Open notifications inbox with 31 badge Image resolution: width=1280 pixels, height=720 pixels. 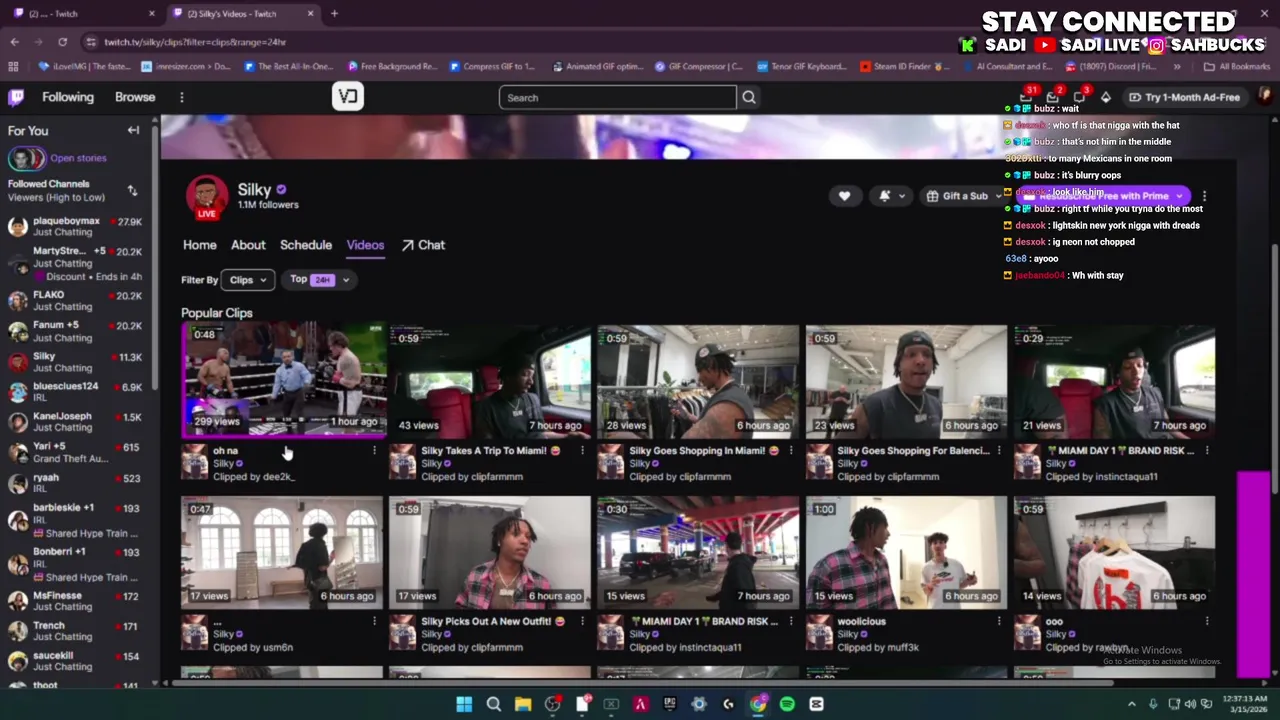pos(1026,97)
